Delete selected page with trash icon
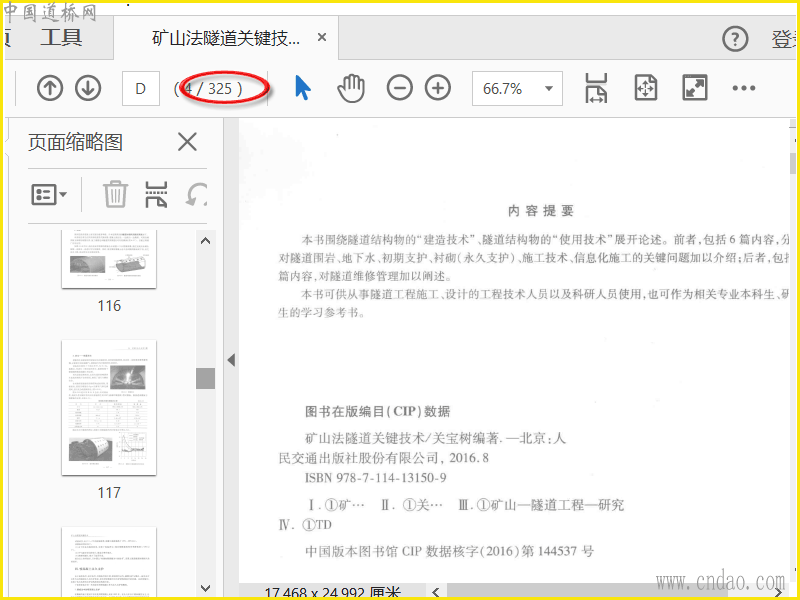 (115, 194)
